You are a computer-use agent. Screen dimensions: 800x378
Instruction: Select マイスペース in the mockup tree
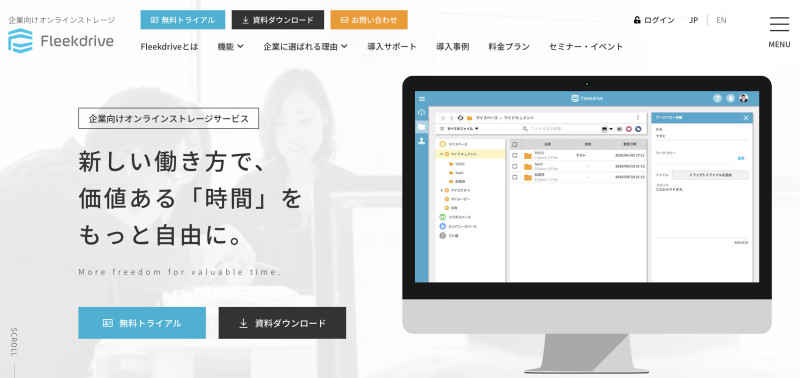tap(454, 144)
